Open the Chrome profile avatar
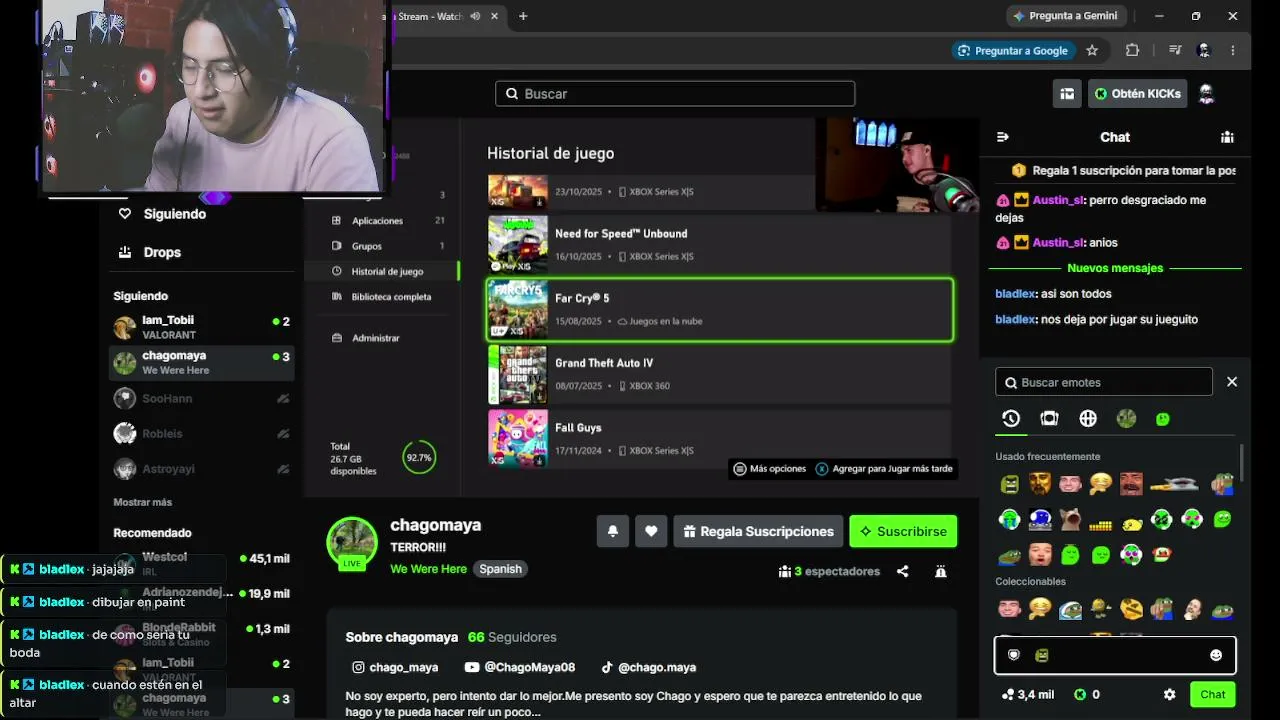Screen dimensions: 1280x720 pyautogui.click(x=1204, y=51)
